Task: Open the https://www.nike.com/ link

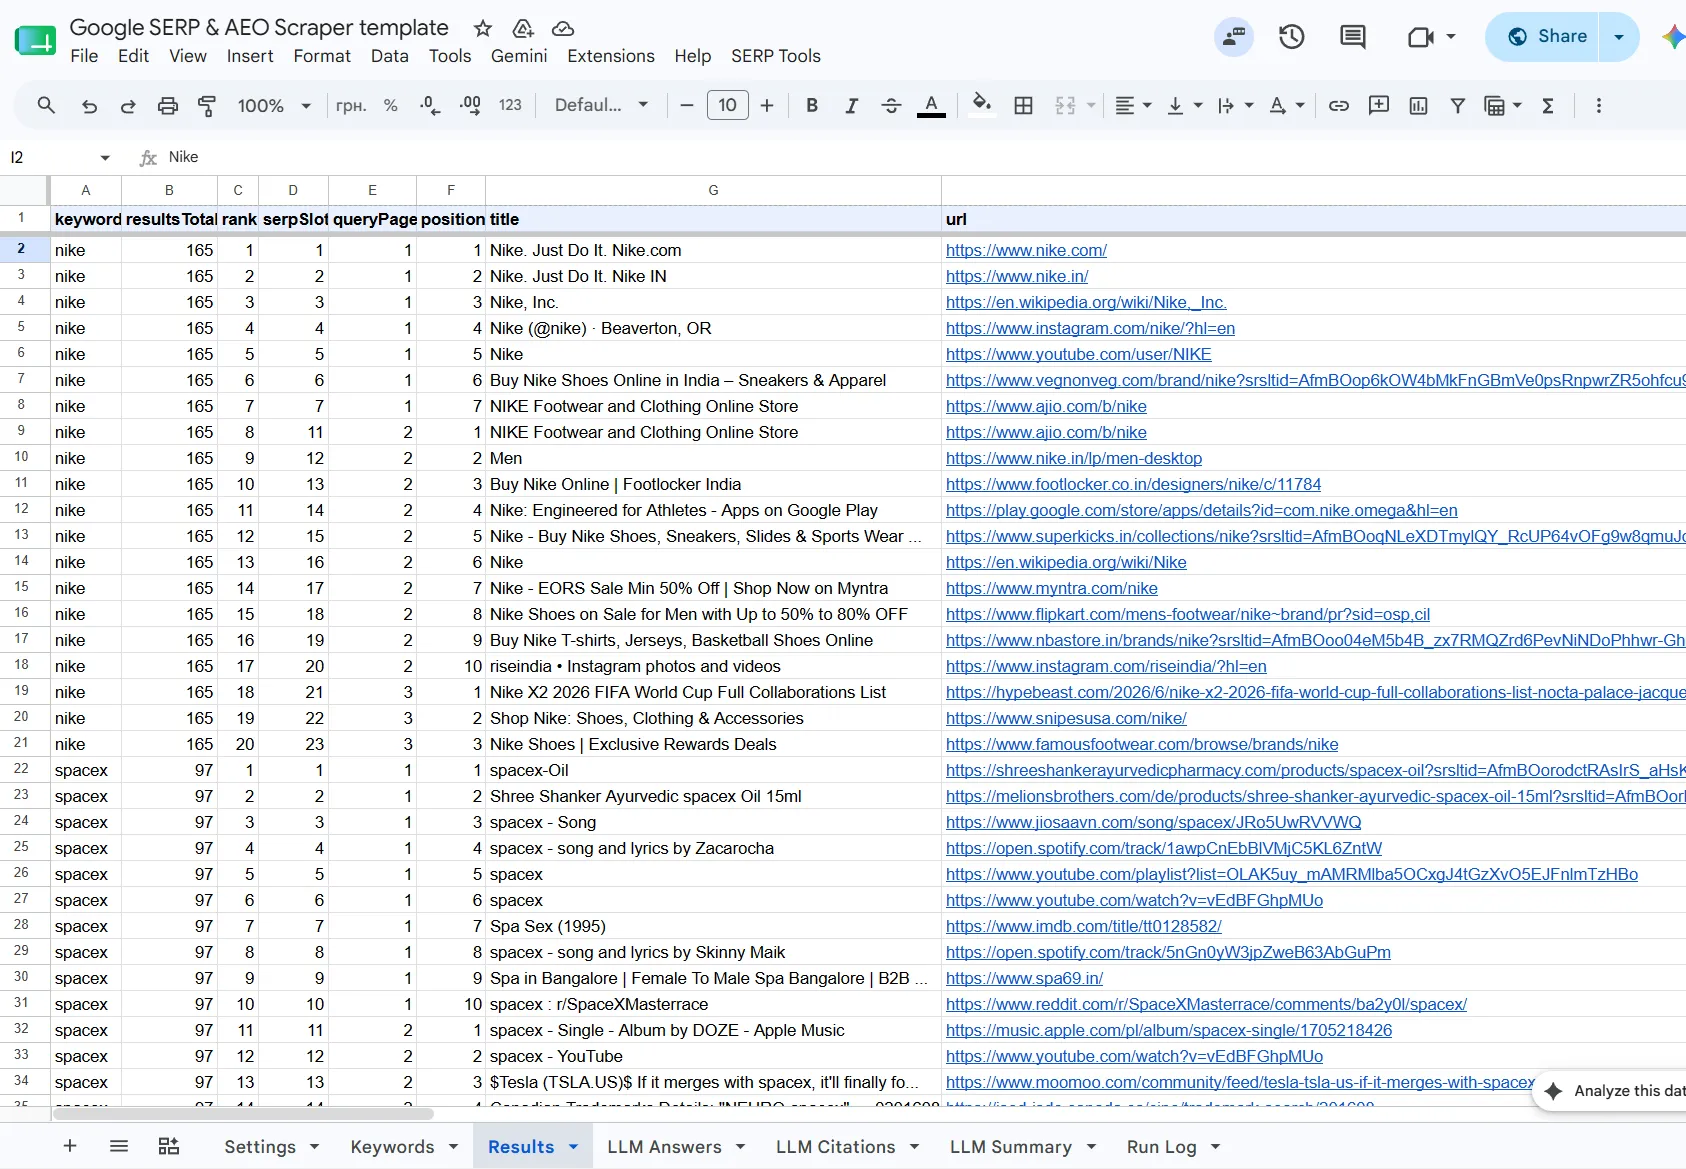Action: click(x=1026, y=250)
